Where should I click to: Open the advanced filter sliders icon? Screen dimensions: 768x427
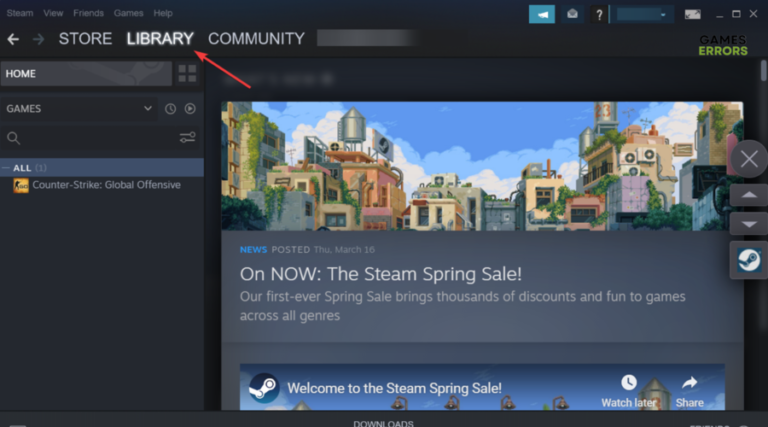[188, 138]
